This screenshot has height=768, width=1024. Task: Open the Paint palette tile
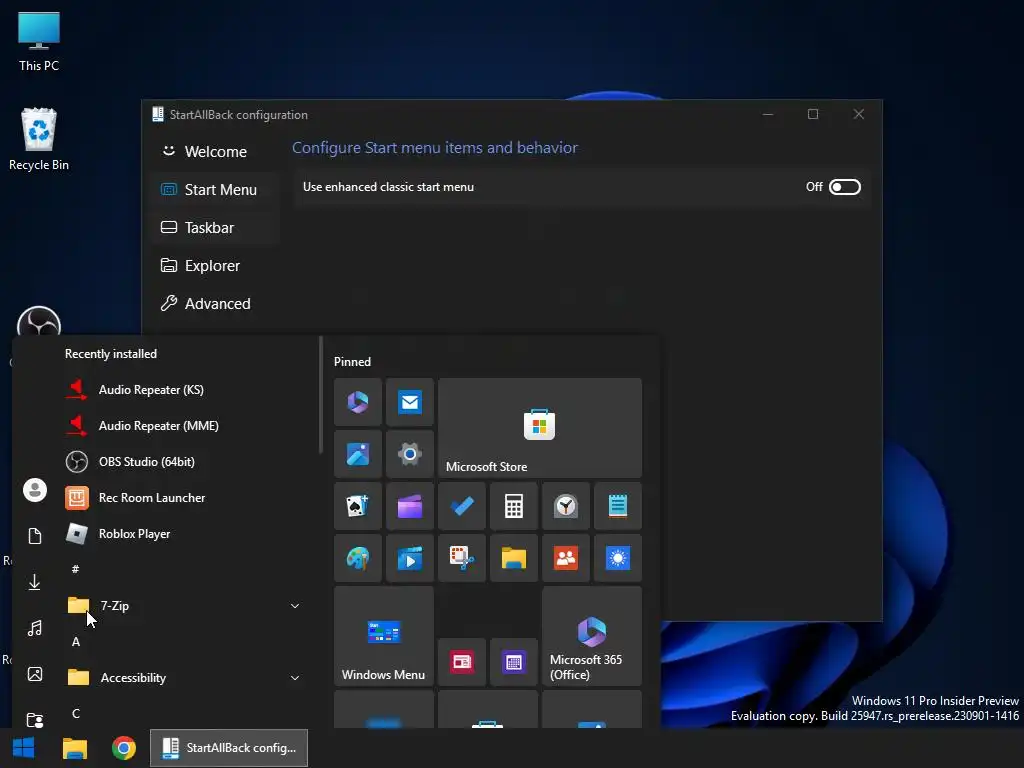point(358,558)
